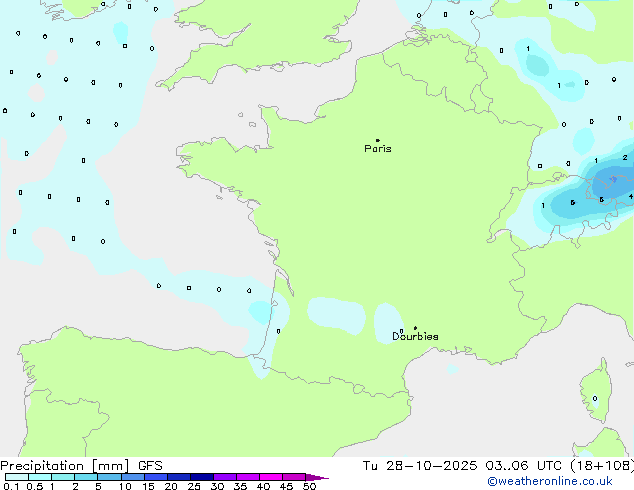The image size is (634, 490).
Task: Select the 35–40 mm legend swatch
Action: tap(248, 477)
